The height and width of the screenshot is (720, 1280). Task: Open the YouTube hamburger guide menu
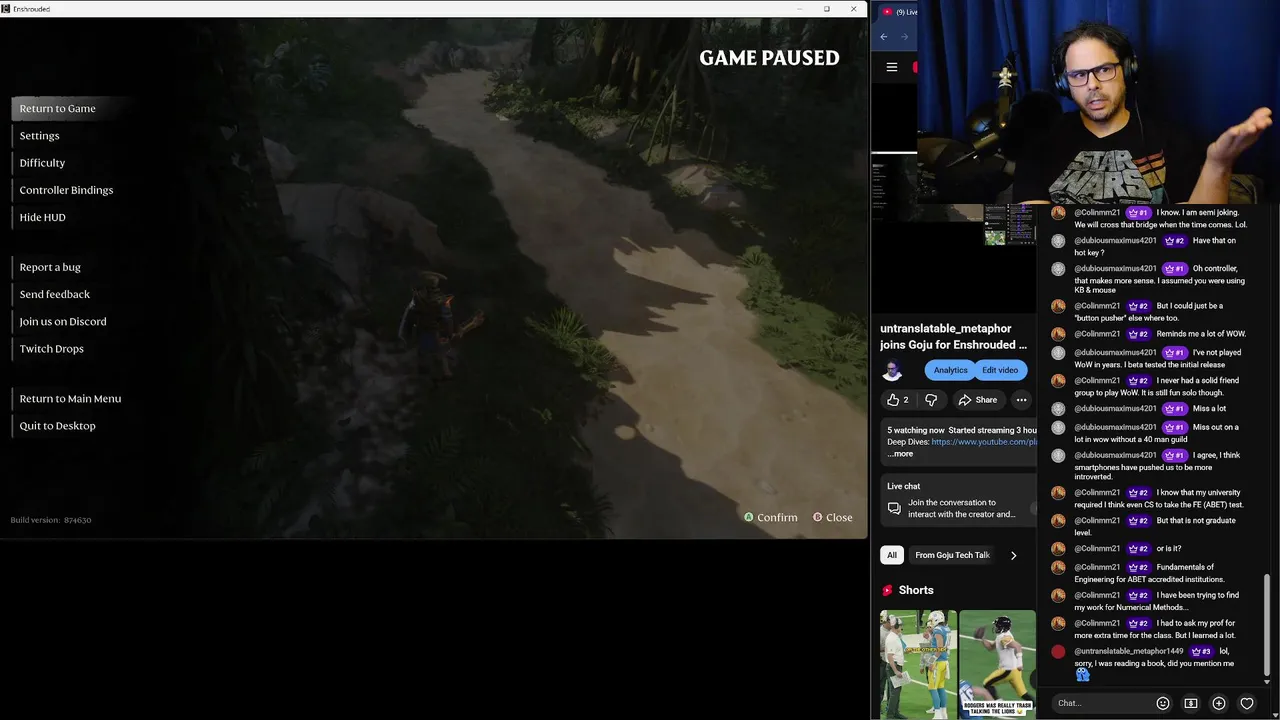(892, 67)
